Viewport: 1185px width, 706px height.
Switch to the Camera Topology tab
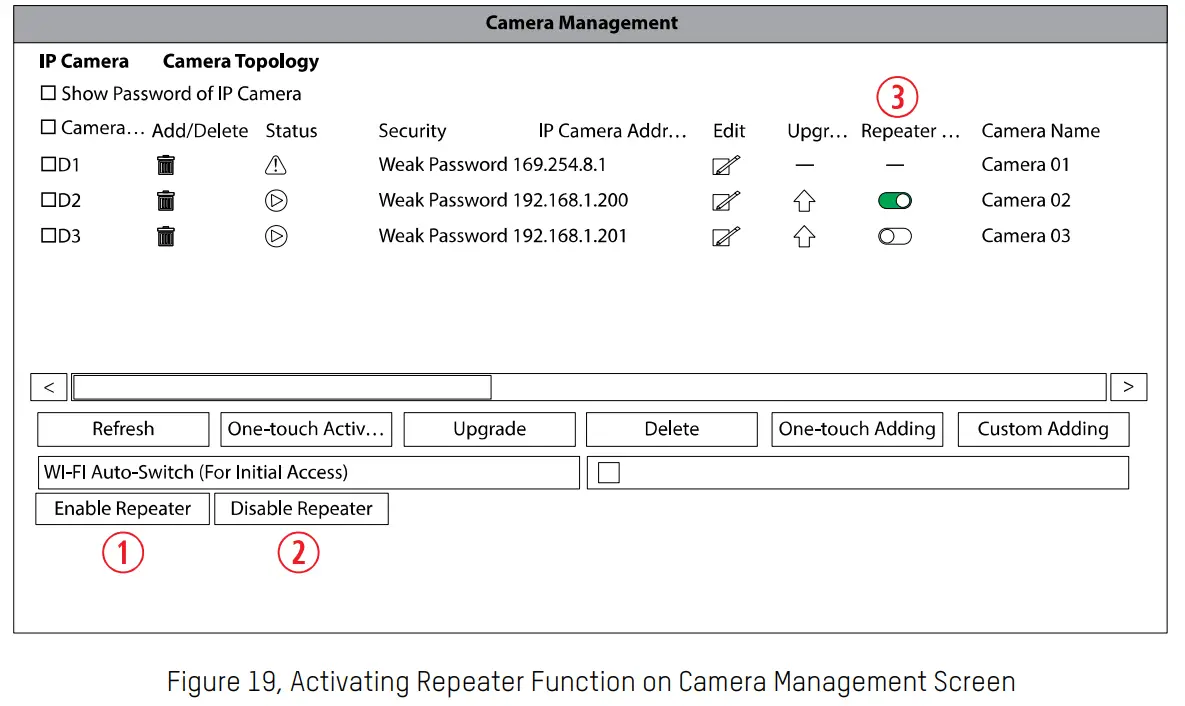(240, 61)
